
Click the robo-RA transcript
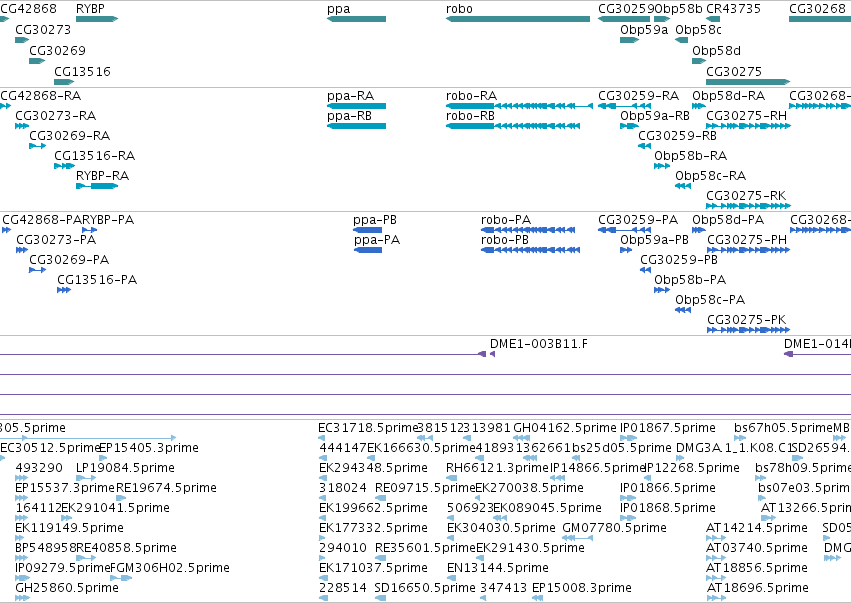tap(519, 106)
